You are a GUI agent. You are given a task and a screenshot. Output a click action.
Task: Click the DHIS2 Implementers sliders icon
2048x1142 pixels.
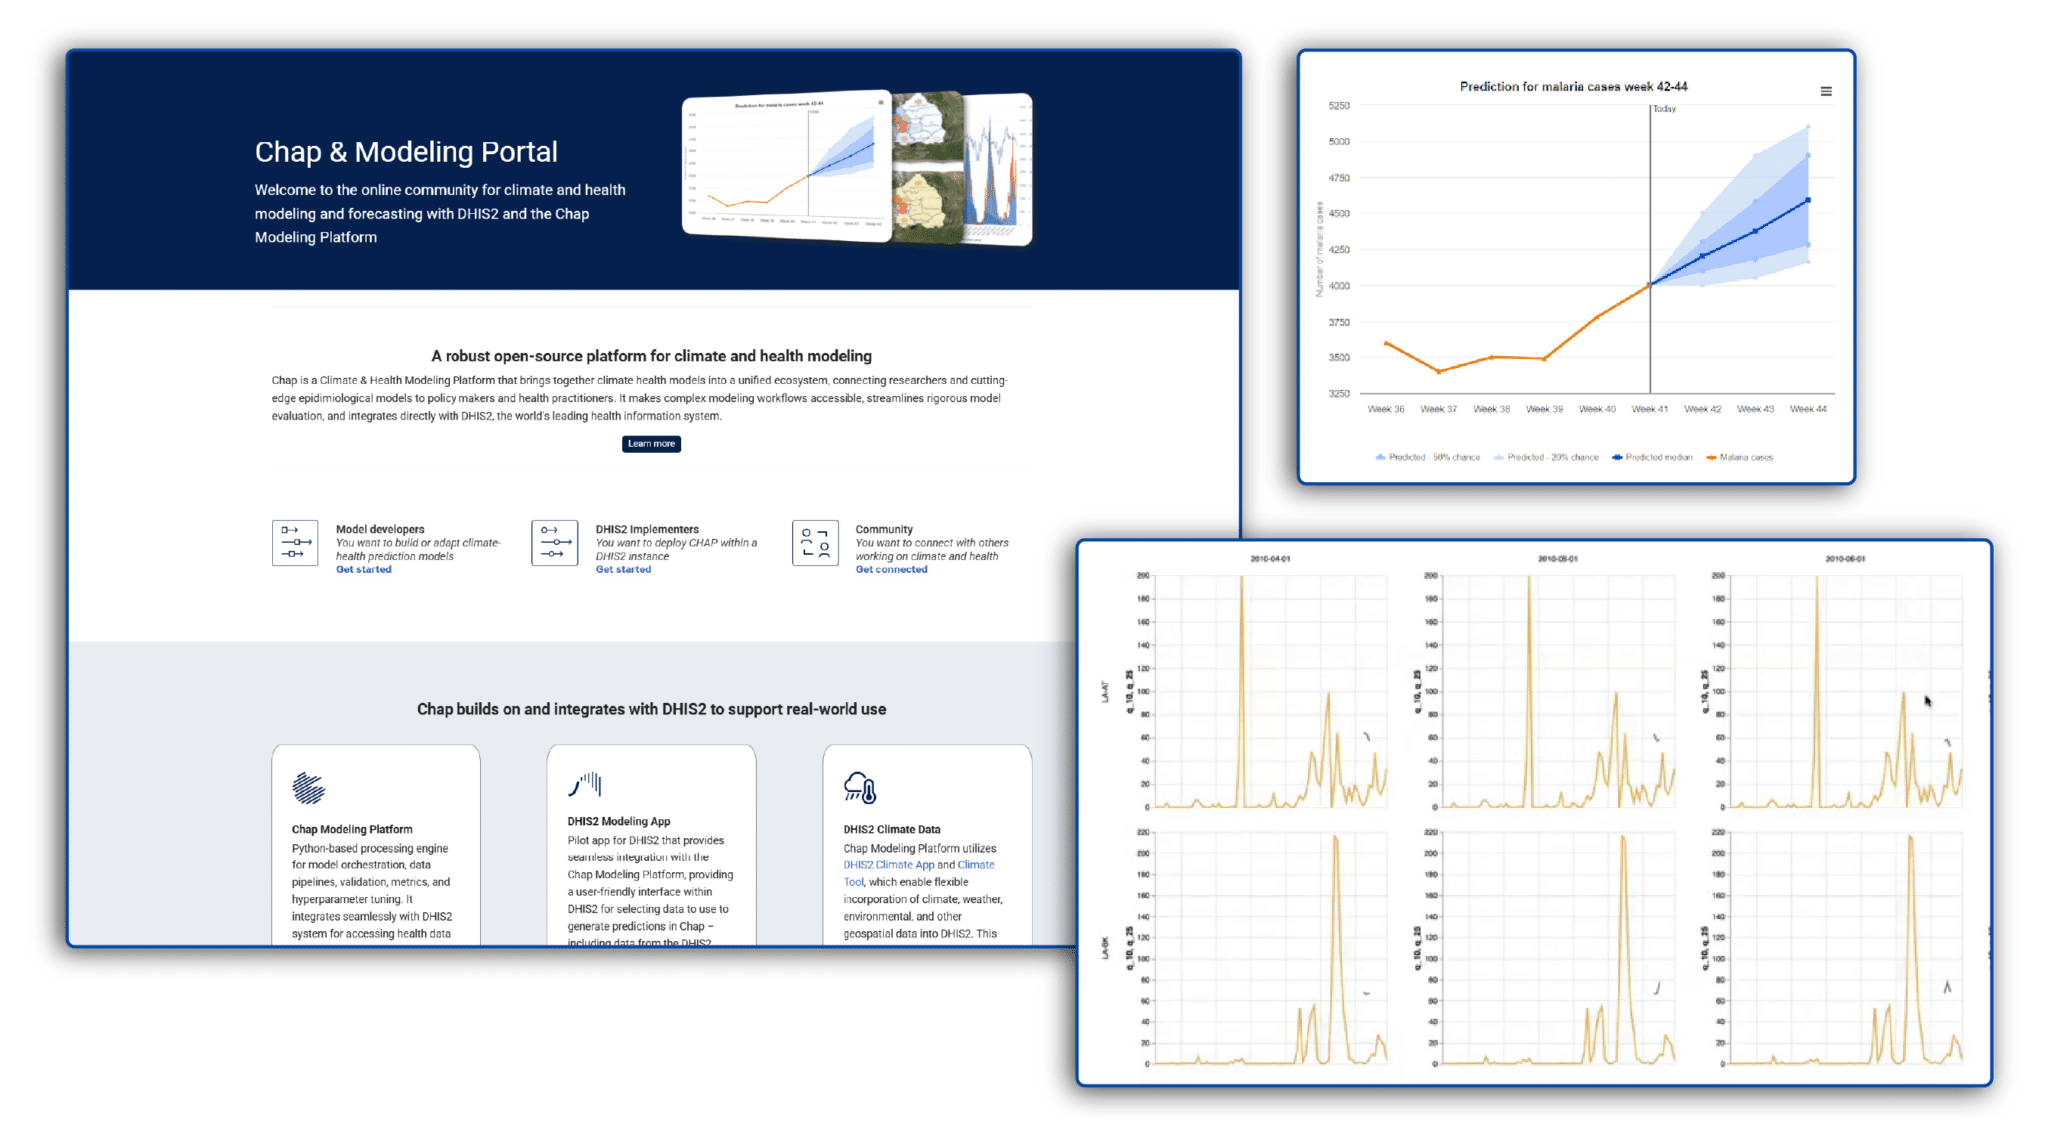point(555,543)
